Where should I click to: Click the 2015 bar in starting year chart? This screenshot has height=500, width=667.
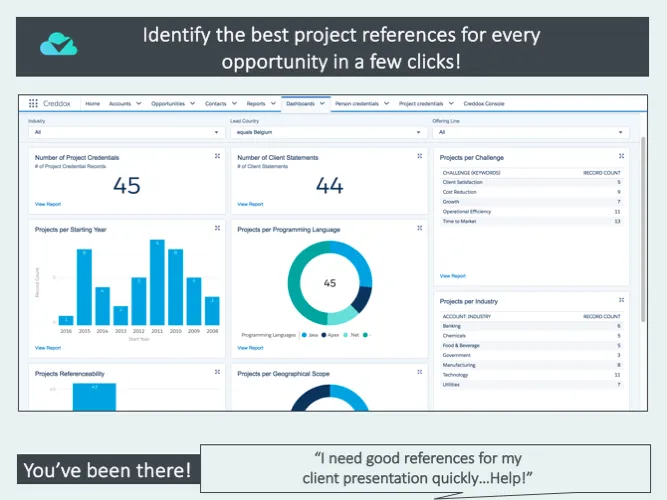click(x=84, y=287)
